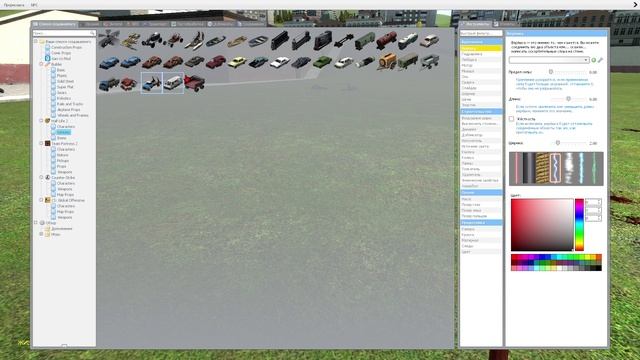Click the rainbow hue bar
This screenshot has height=360, width=640.
click(579, 224)
